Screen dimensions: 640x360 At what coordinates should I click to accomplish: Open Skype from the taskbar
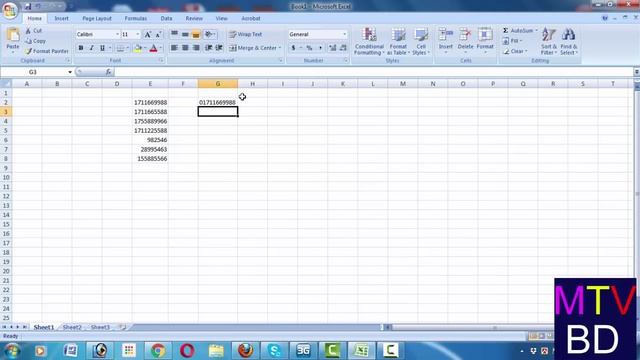click(x=275, y=351)
